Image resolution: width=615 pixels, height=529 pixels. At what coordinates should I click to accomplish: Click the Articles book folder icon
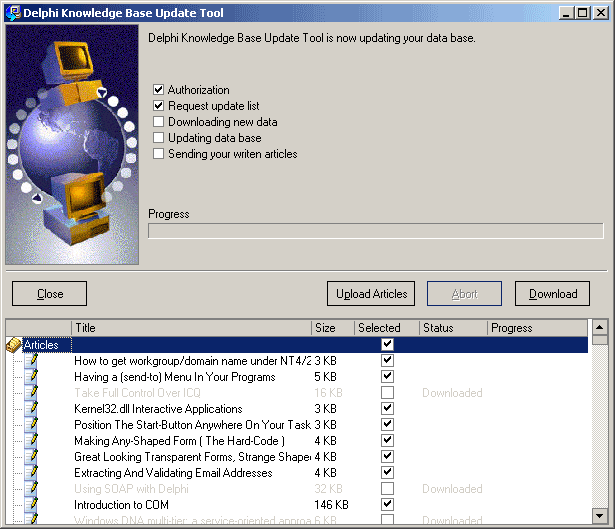pyautogui.click(x=14, y=345)
